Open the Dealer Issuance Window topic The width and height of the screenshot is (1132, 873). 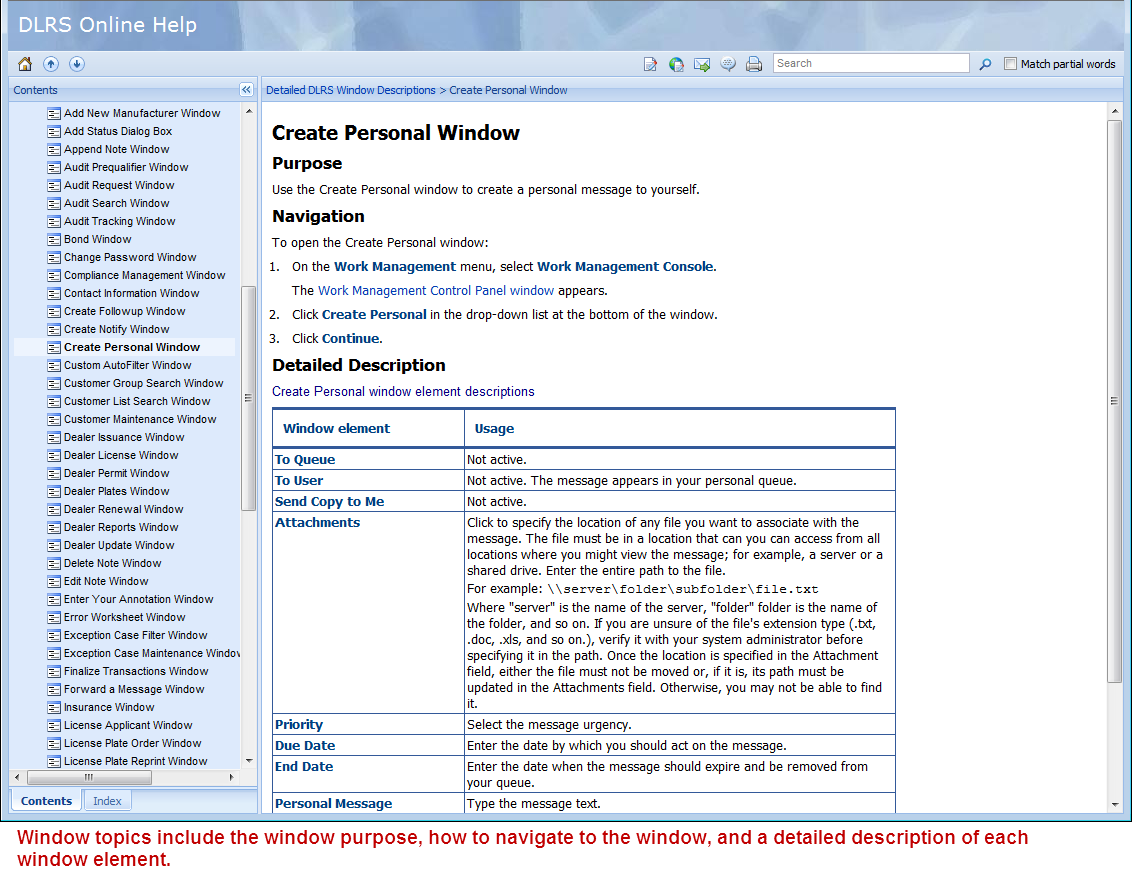[124, 438]
